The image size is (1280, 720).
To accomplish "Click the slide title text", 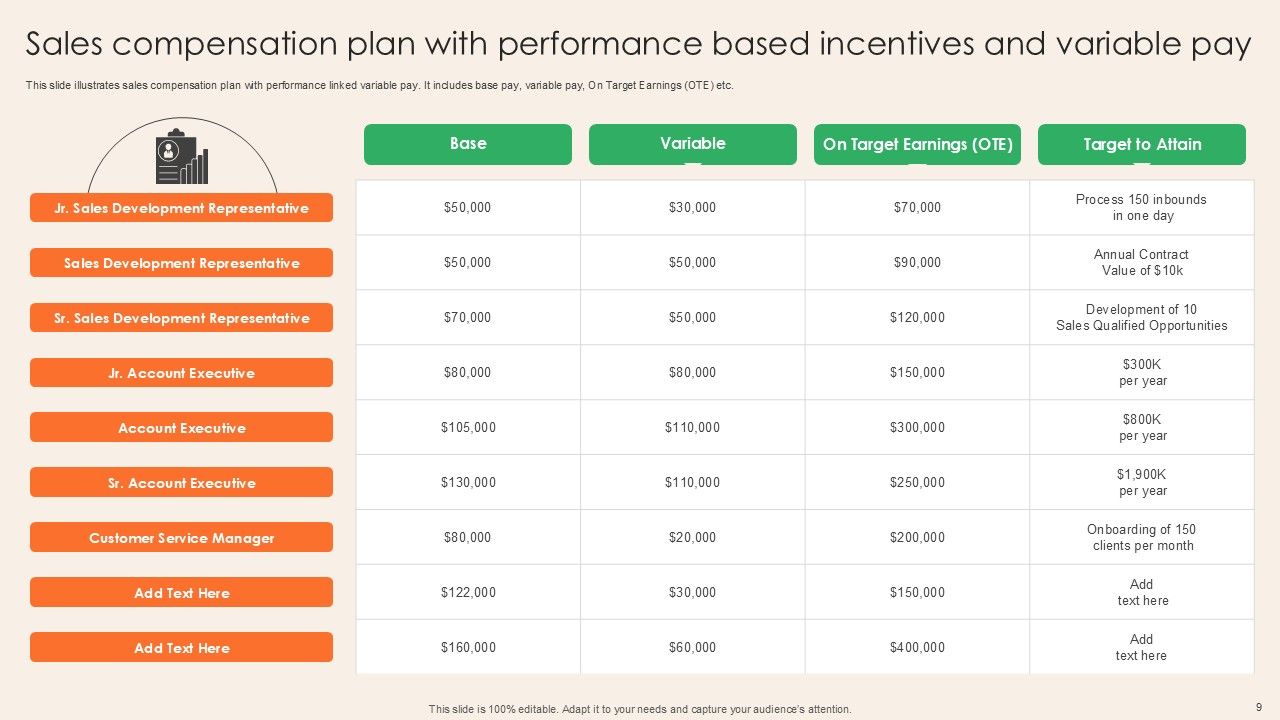I will point(638,45).
